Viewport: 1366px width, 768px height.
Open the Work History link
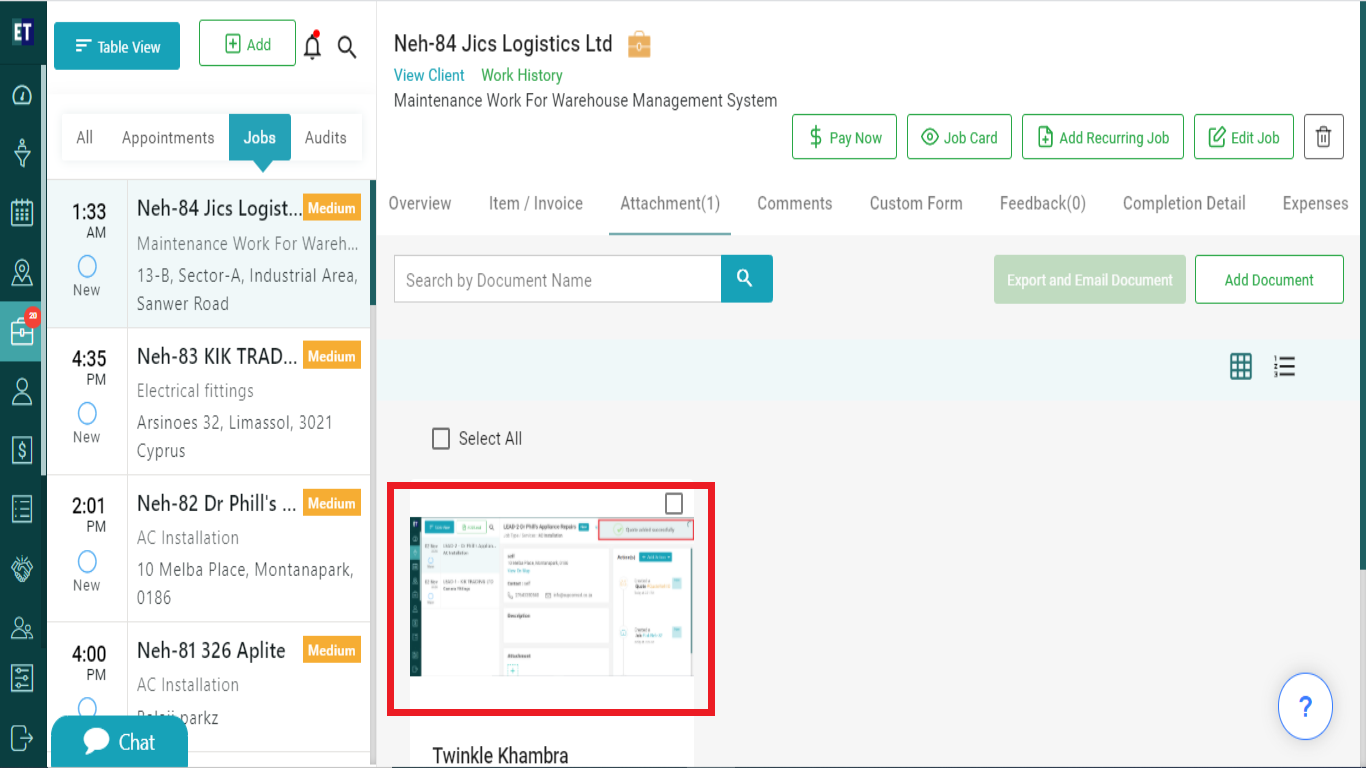coord(522,75)
